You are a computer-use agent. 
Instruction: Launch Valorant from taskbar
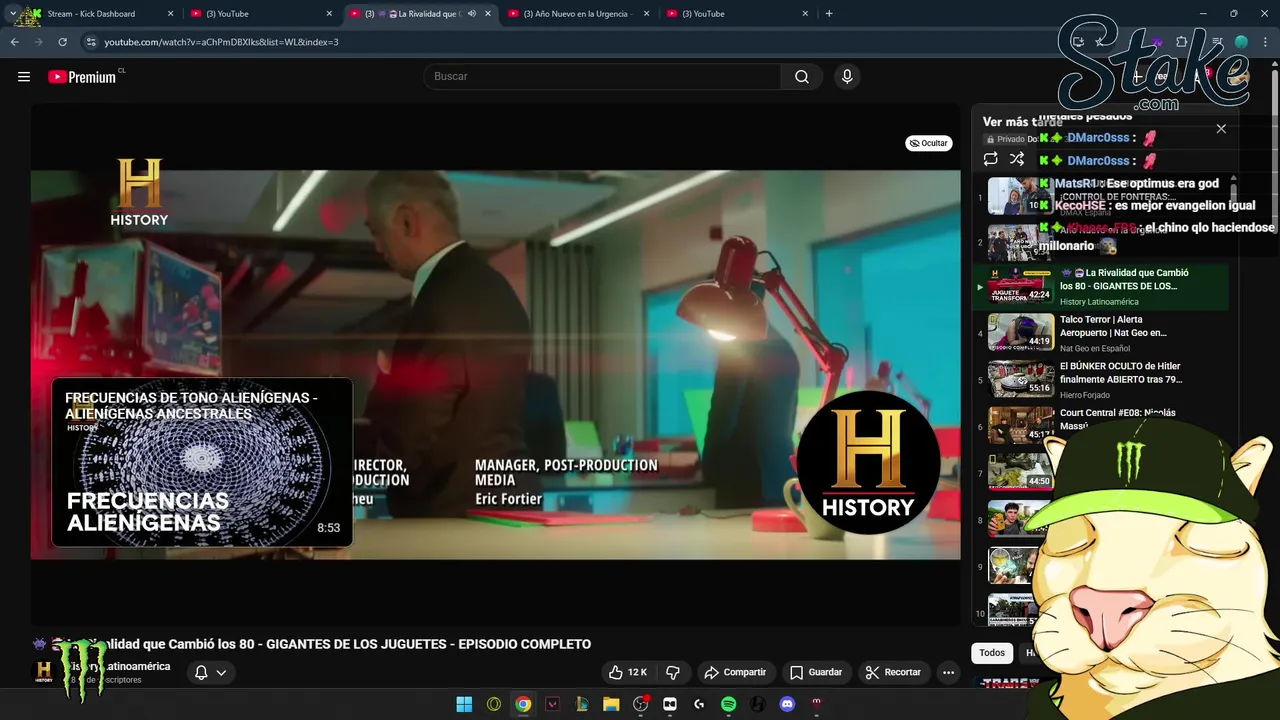(552, 704)
